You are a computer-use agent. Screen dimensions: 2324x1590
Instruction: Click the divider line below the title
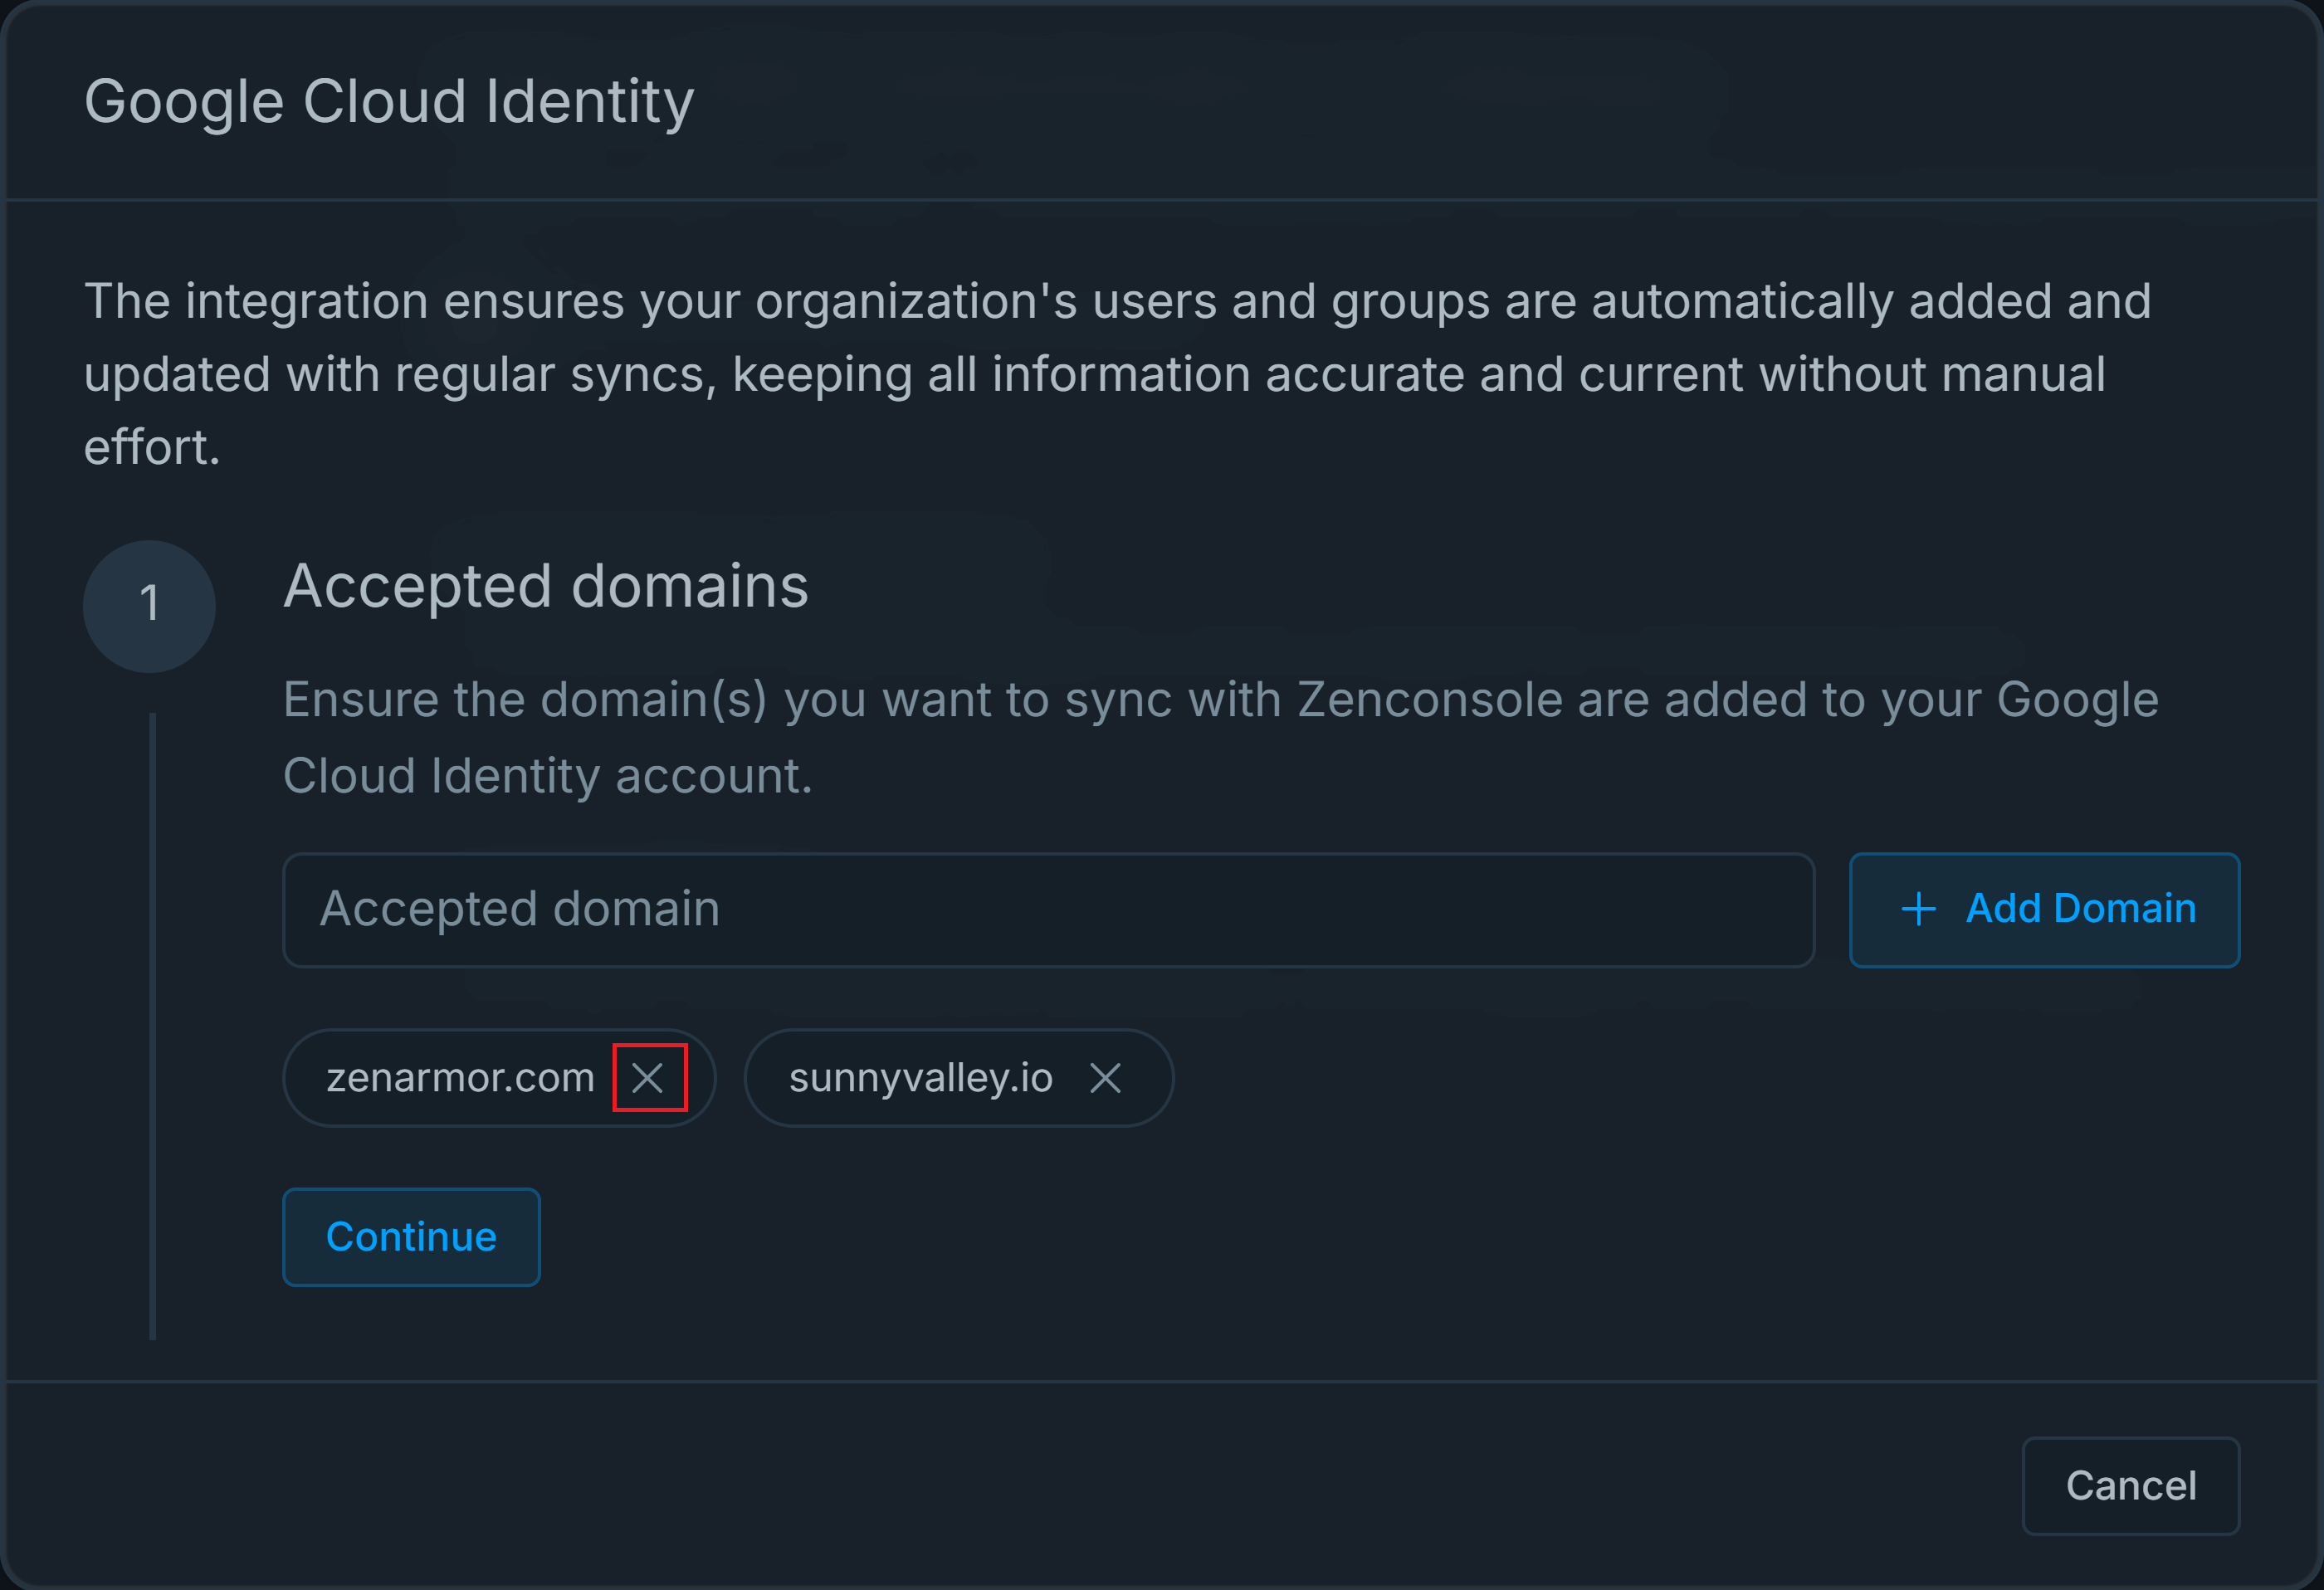click(1162, 200)
